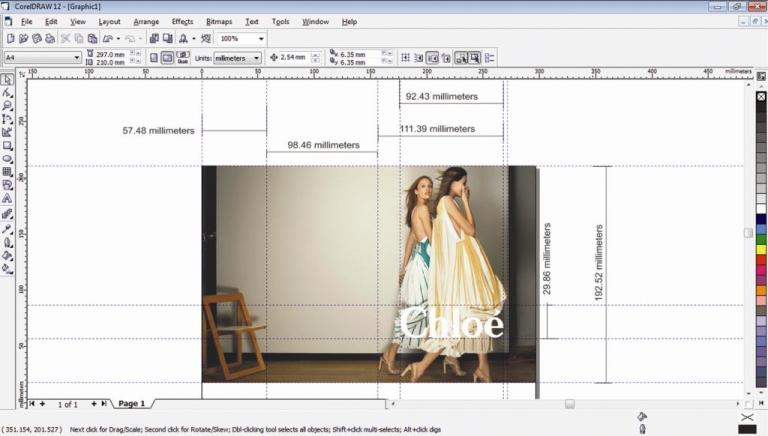
Task: Expand the A4 paper size dropdown
Action: pyautogui.click(x=77, y=58)
